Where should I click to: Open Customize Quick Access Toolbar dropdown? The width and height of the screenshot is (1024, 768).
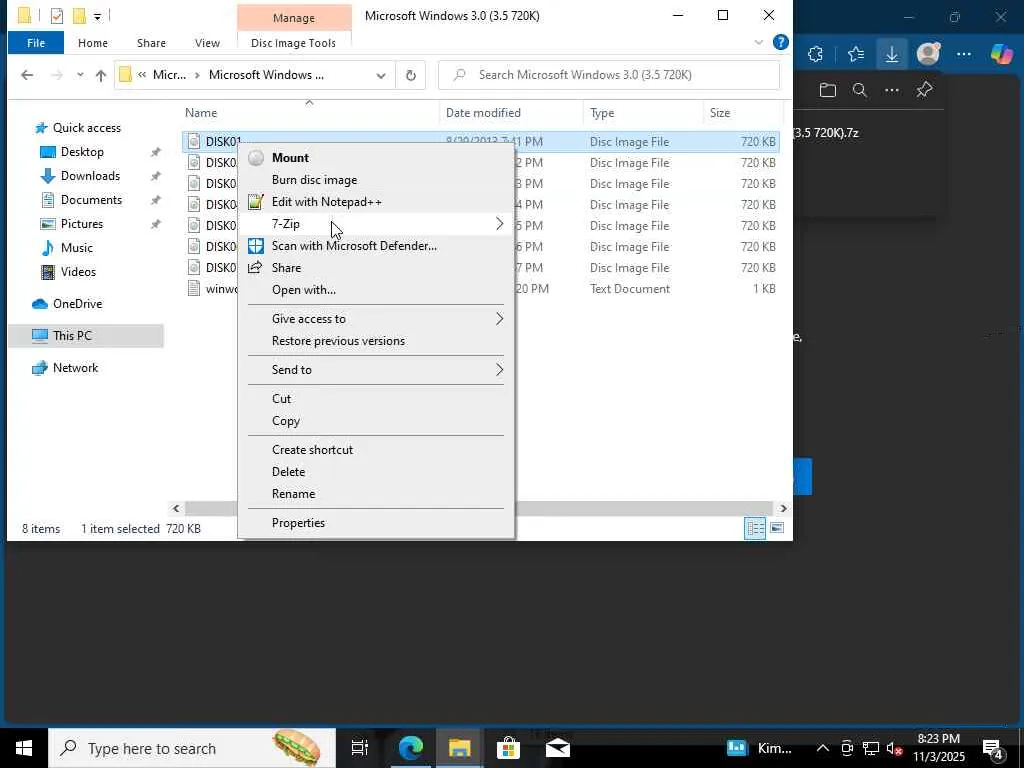point(97,16)
